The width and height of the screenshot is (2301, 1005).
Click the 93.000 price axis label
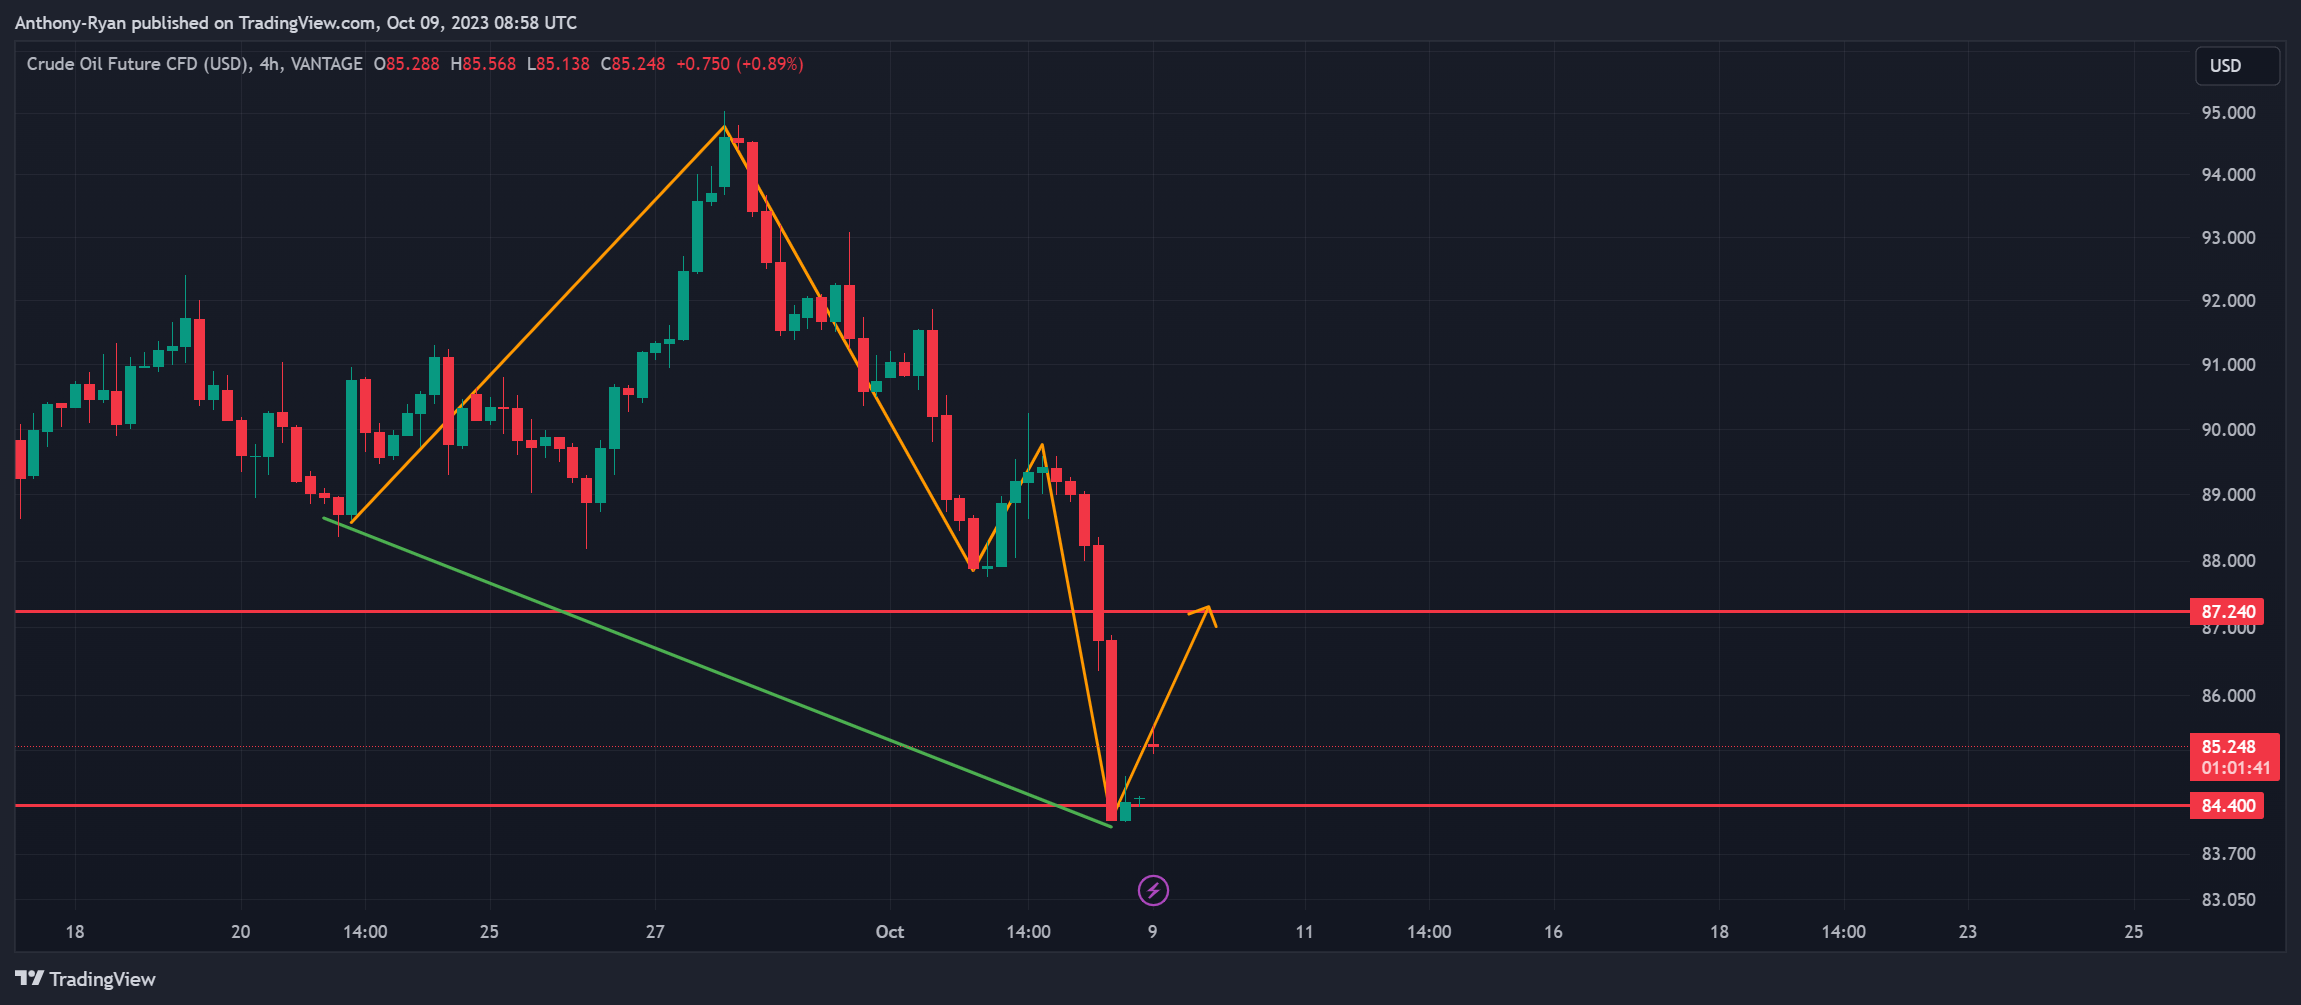click(x=2228, y=238)
